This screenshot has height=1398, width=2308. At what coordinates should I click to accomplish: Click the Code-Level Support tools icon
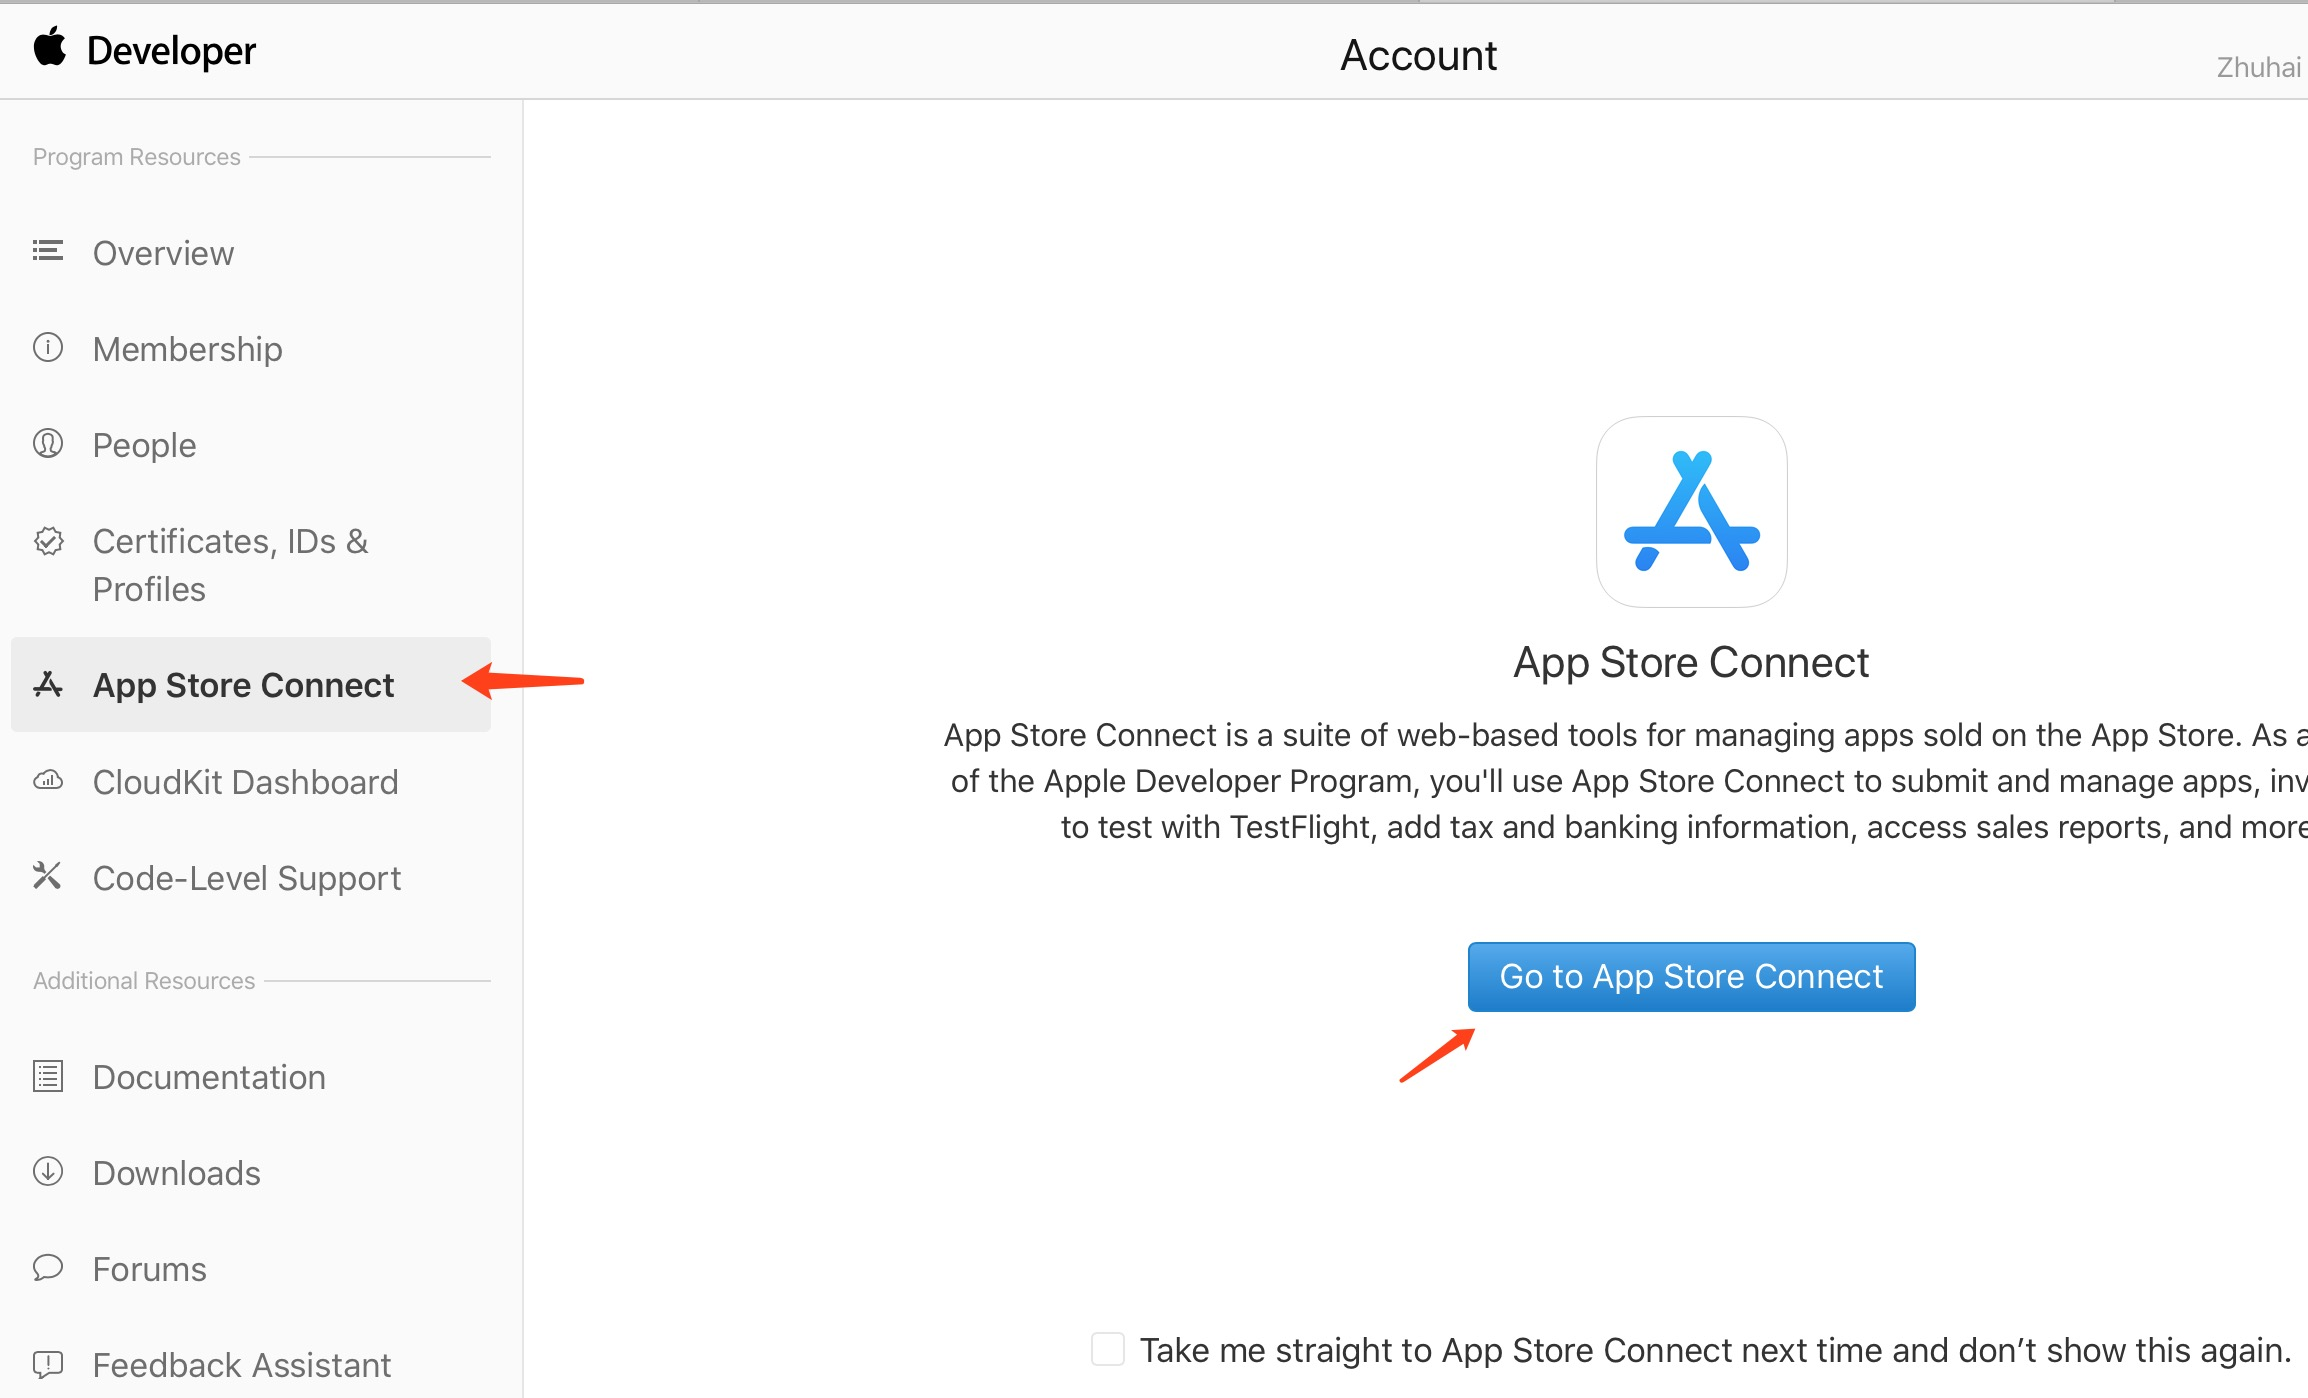[47, 876]
